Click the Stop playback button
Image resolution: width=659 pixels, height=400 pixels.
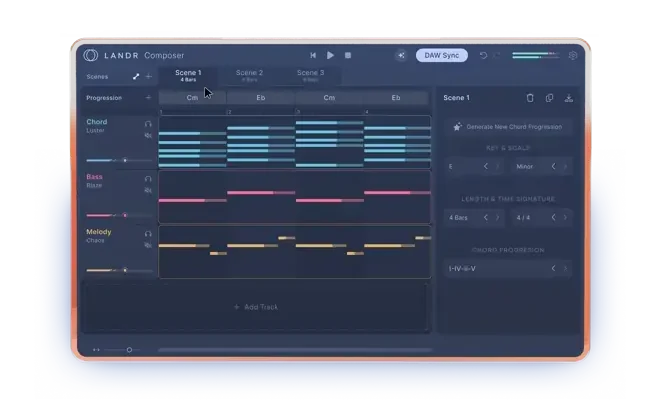pyautogui.click(x=347, y=56)
